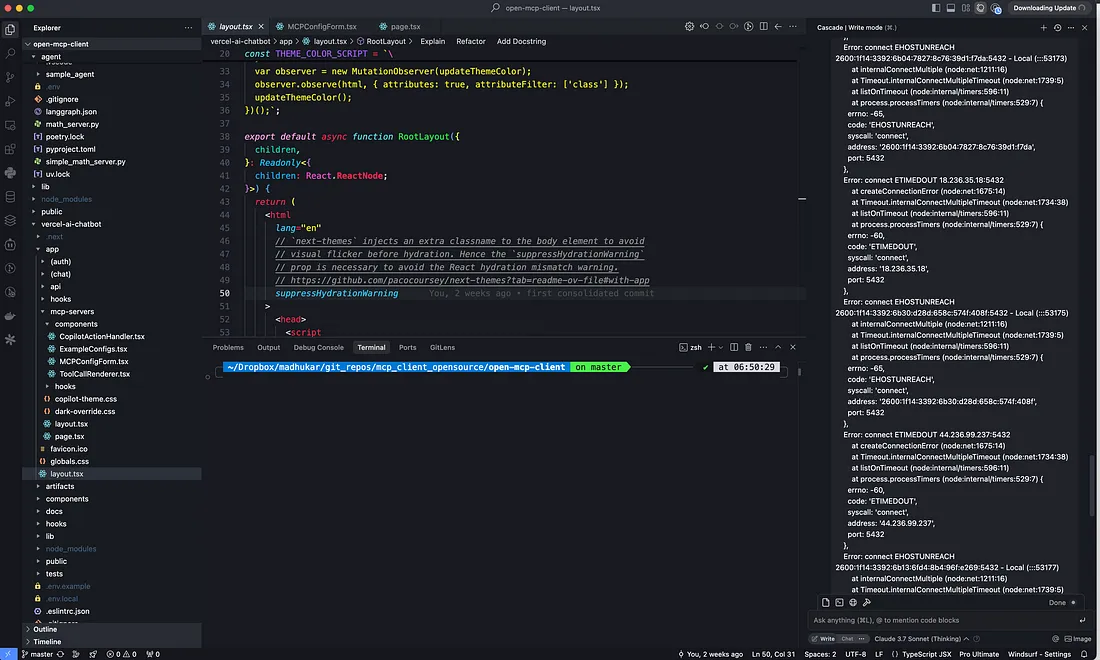Click Add Docstring code lens link
The image size is (1100, 660).
coord(521,41)
